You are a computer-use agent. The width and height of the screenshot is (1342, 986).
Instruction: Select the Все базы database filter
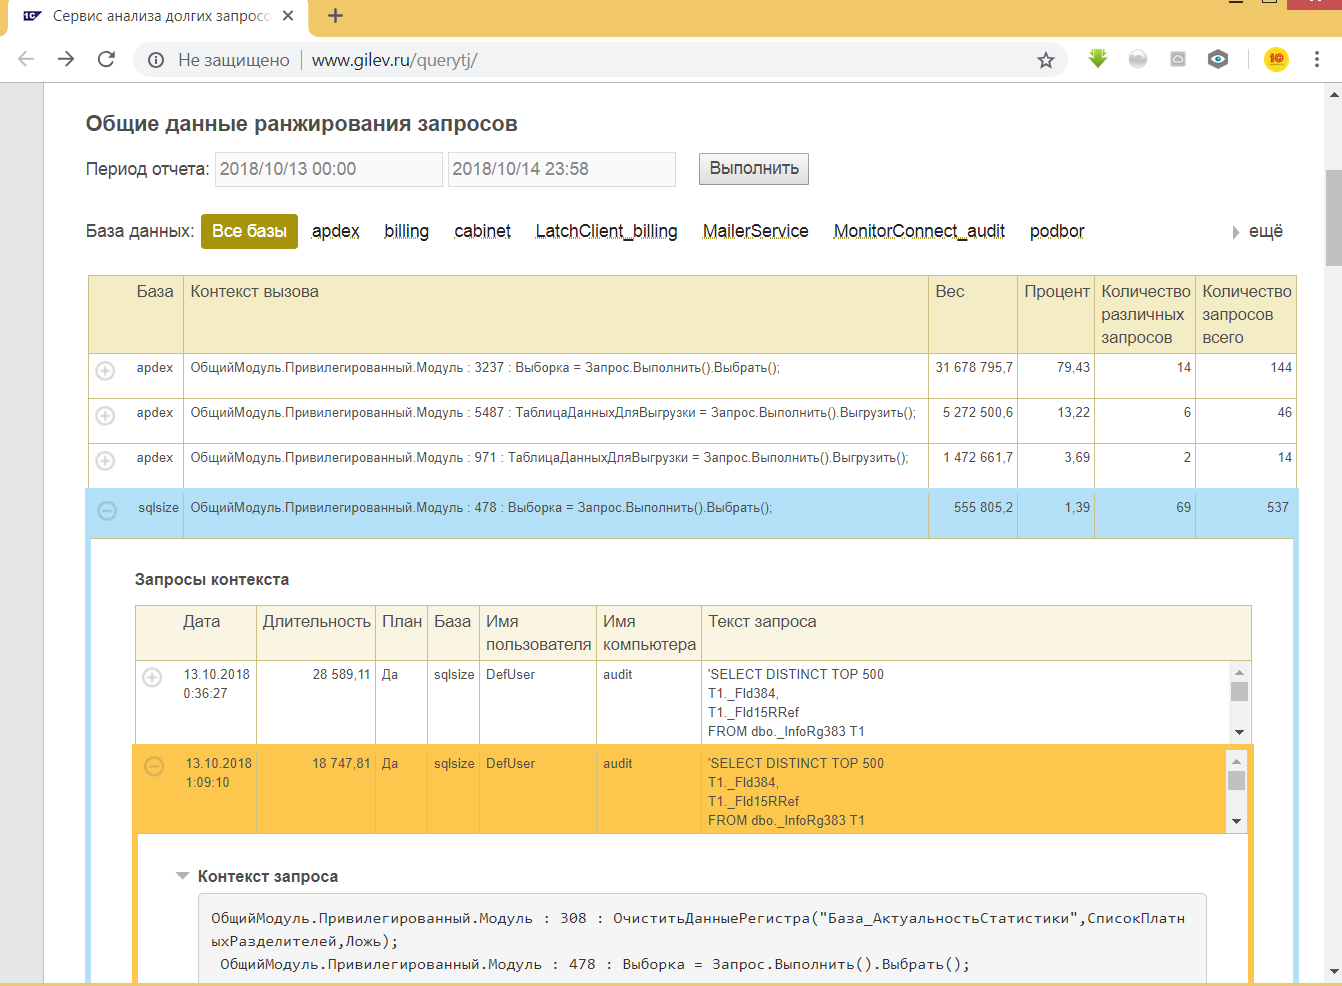(249, 231)
